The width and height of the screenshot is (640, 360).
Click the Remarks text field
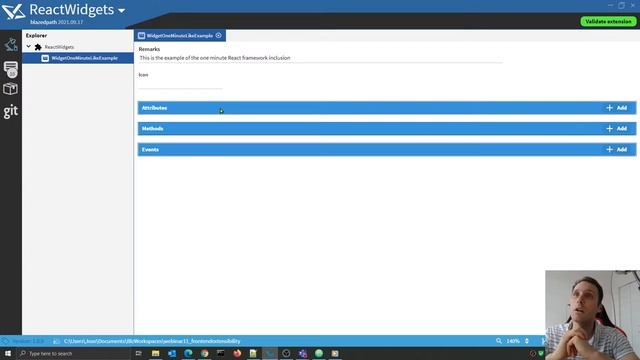pos(320,58)
